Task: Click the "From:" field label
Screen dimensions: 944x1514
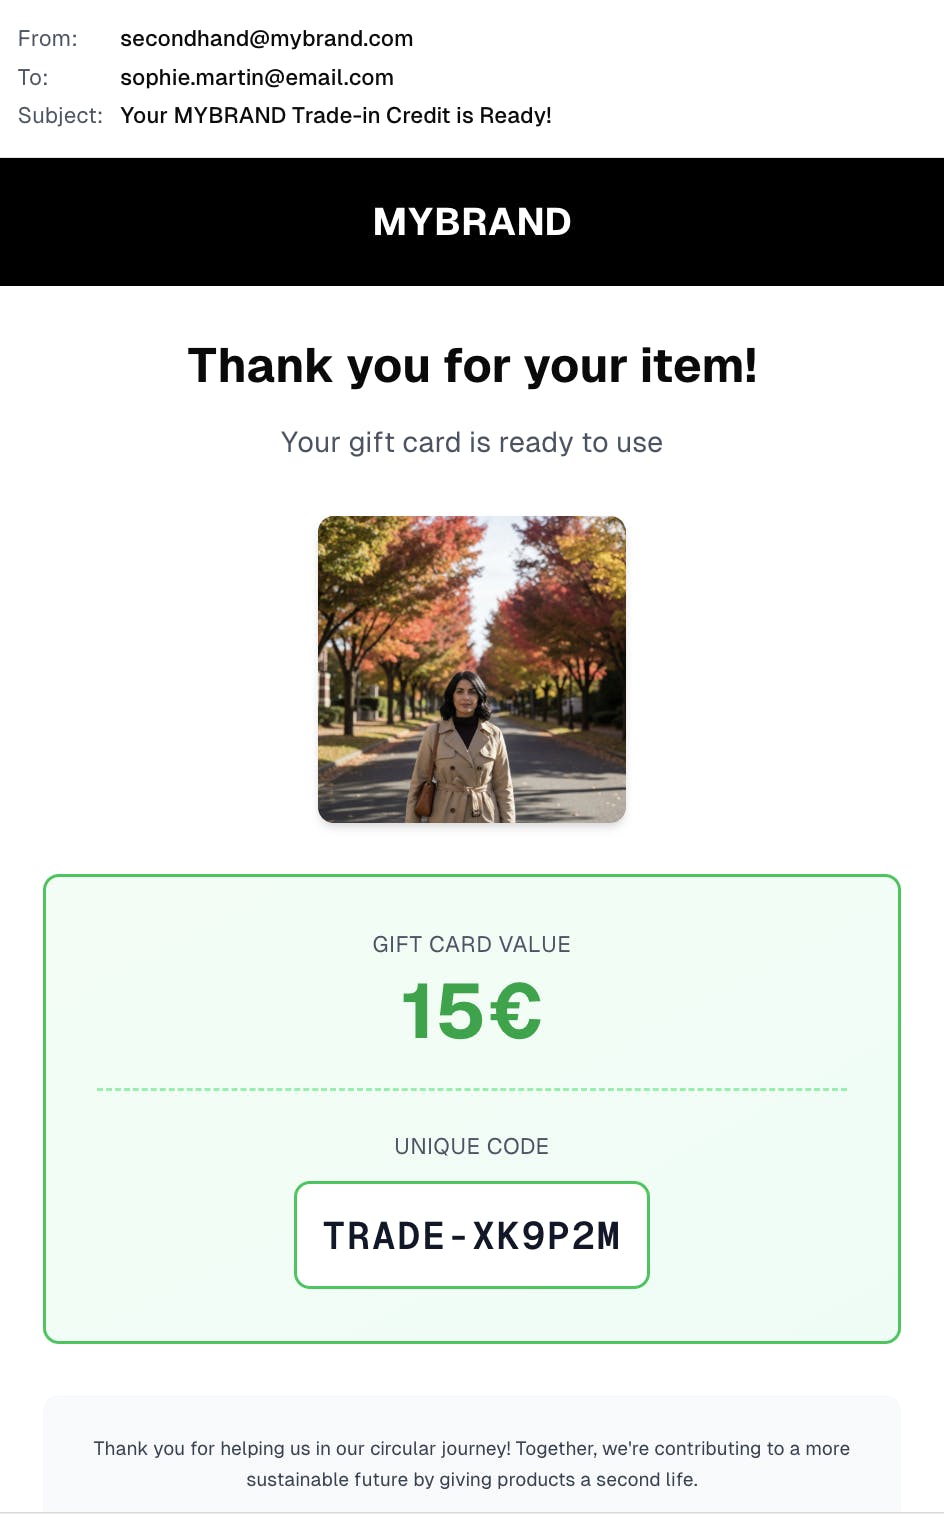Action: click(x=47, y=39)
